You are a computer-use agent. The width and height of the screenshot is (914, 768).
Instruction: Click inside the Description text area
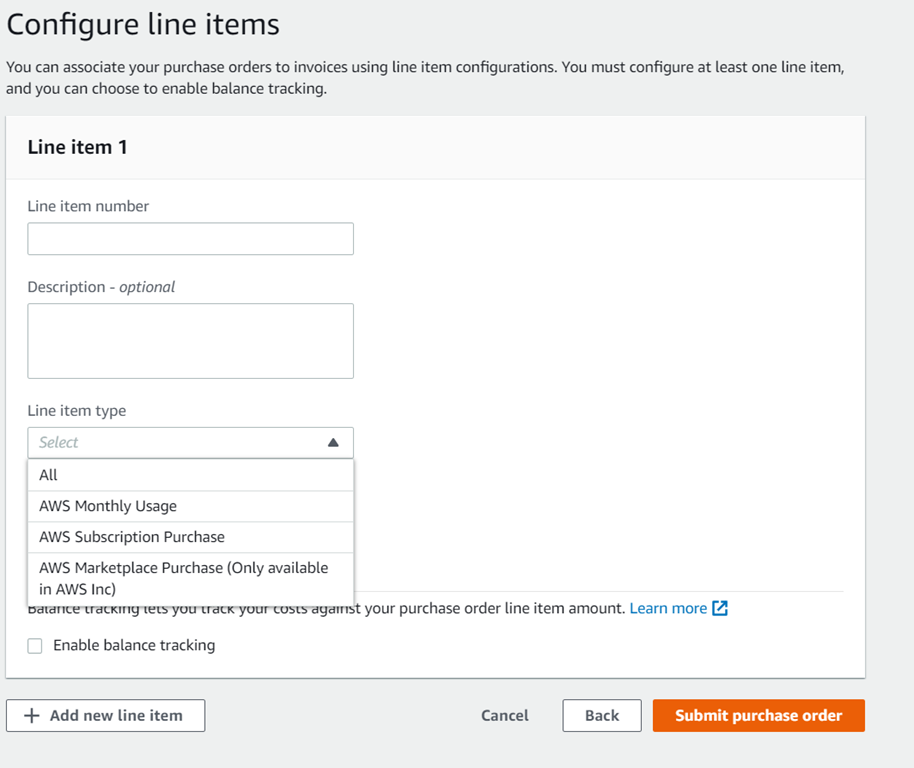(190, 341)
